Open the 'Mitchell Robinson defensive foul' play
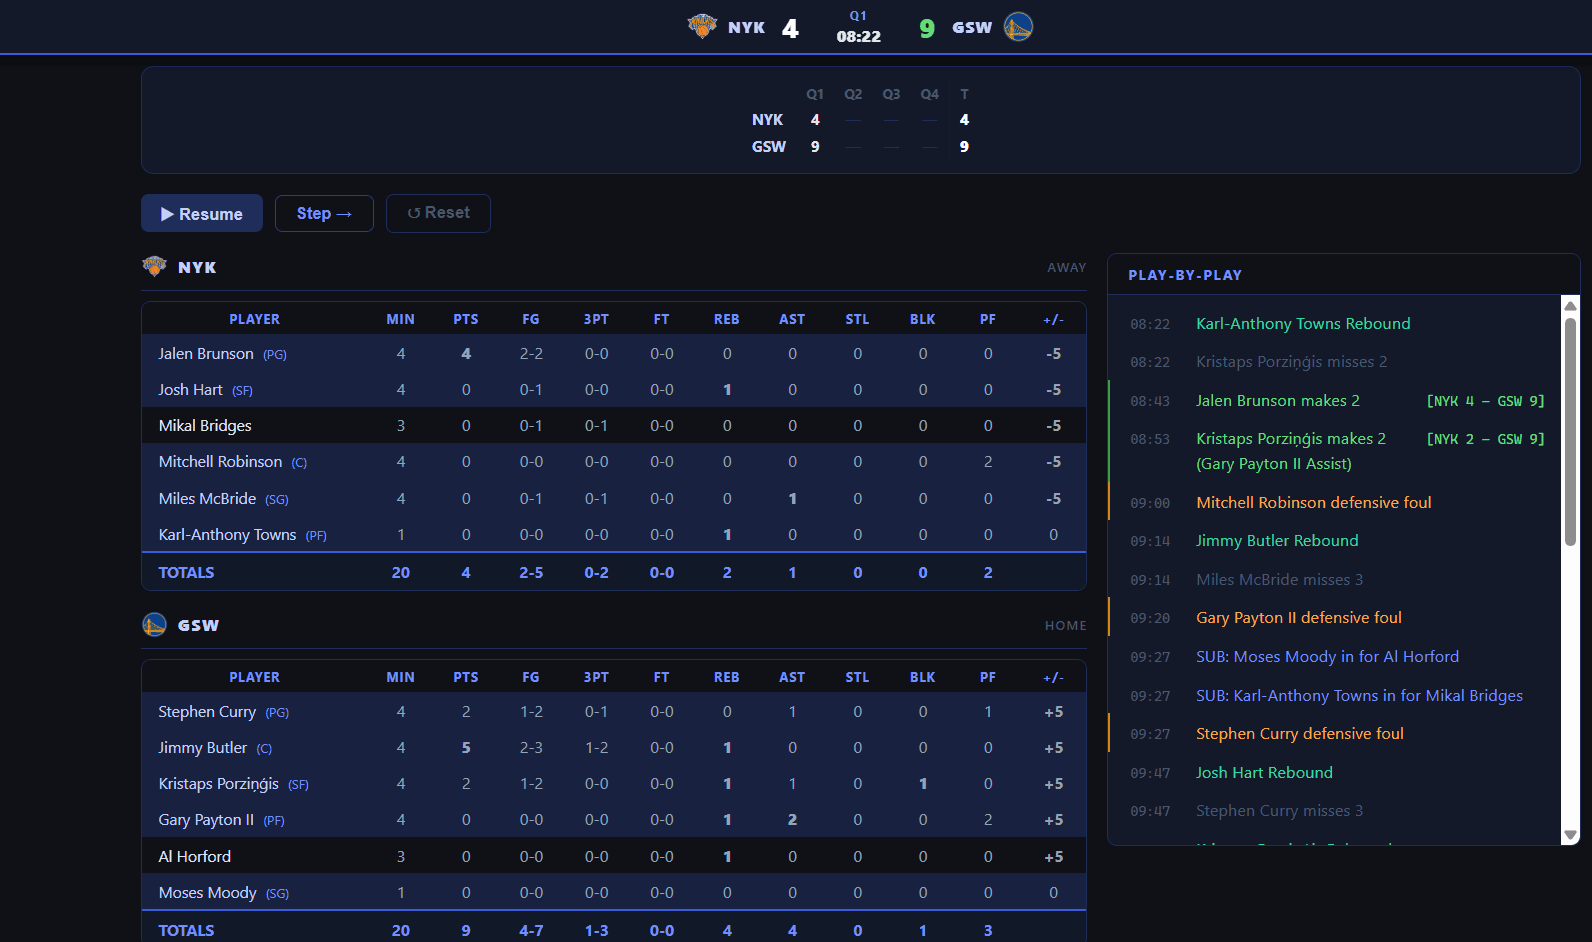Screen dimensions: 1592x942 point(1335,502)
